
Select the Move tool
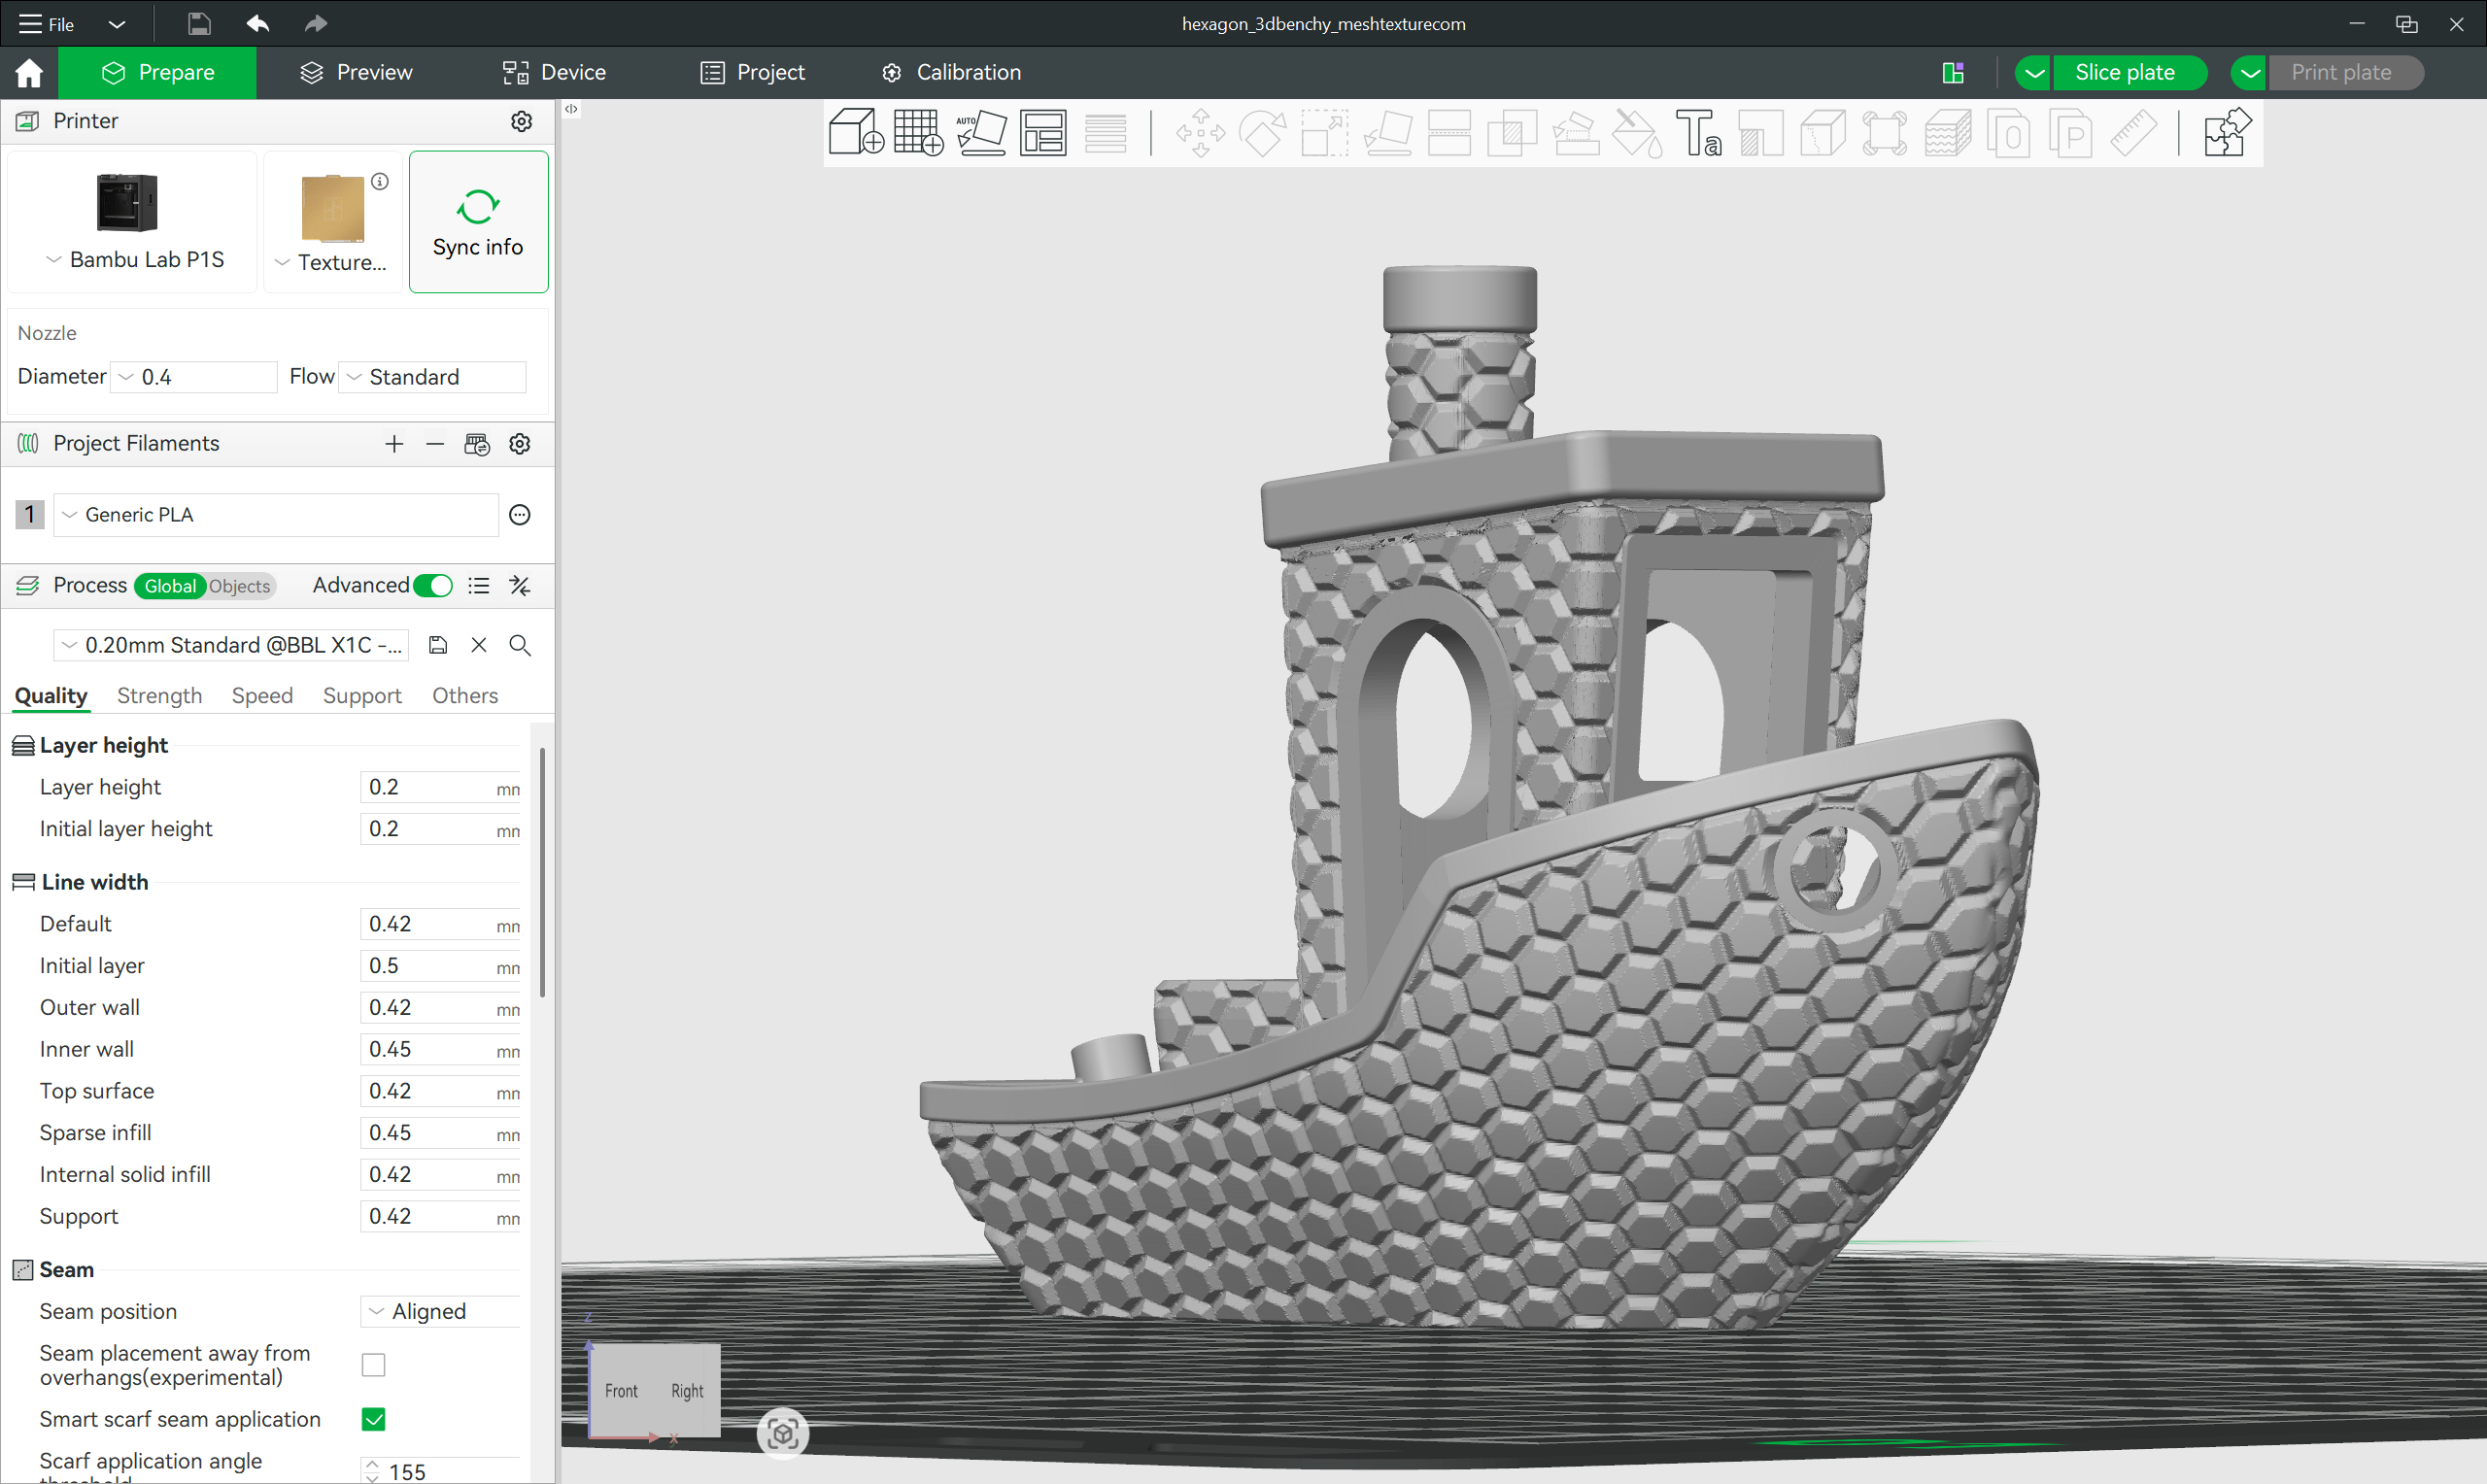tap(1200, 133)
